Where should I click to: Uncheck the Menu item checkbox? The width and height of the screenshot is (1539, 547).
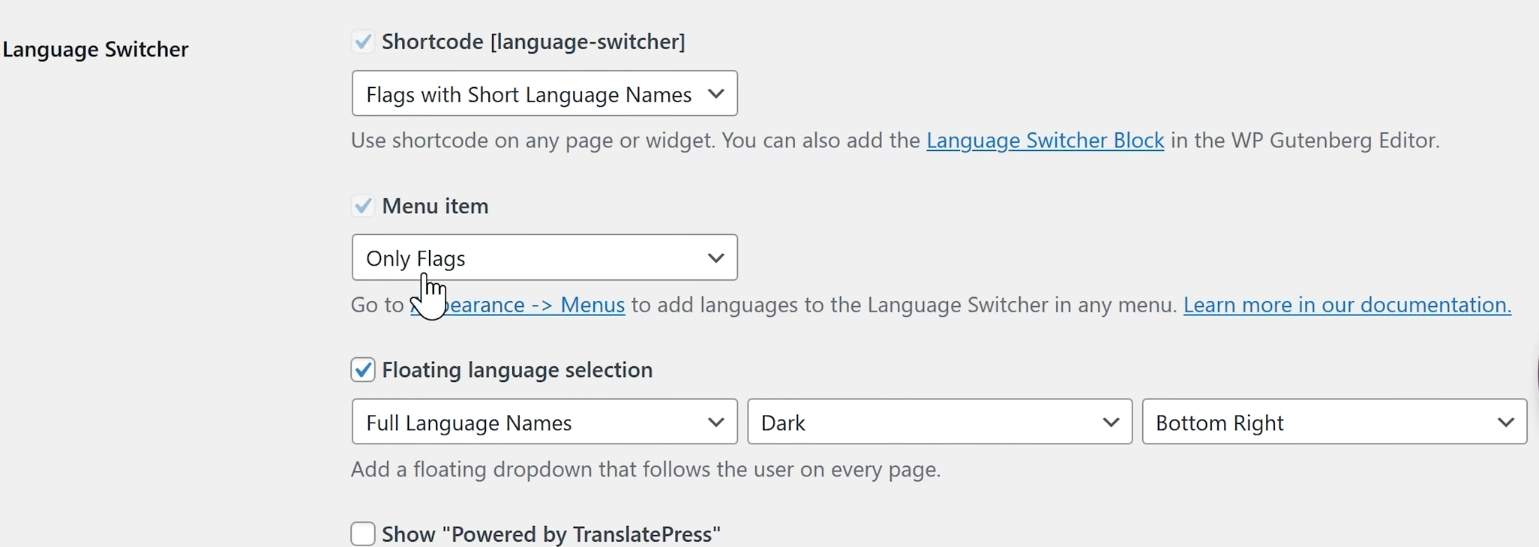[x=363, y=206]
